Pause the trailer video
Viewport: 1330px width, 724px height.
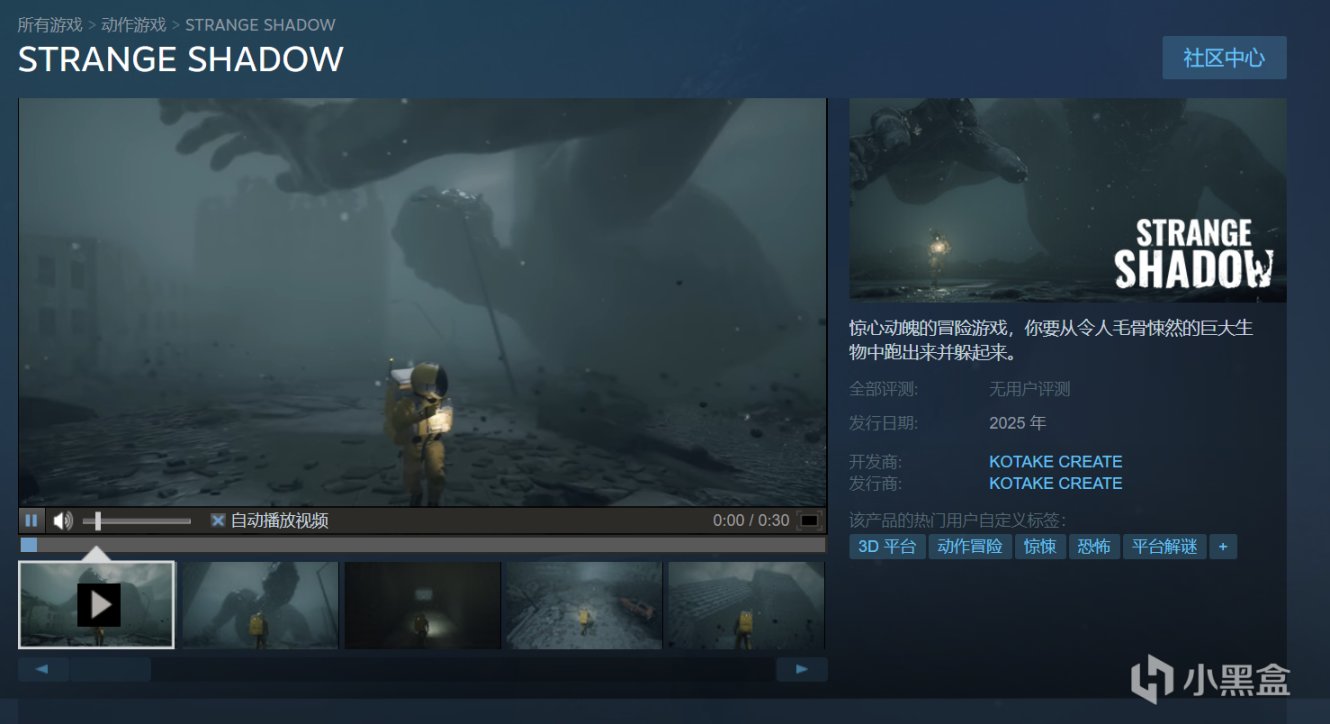coord(31,520)
